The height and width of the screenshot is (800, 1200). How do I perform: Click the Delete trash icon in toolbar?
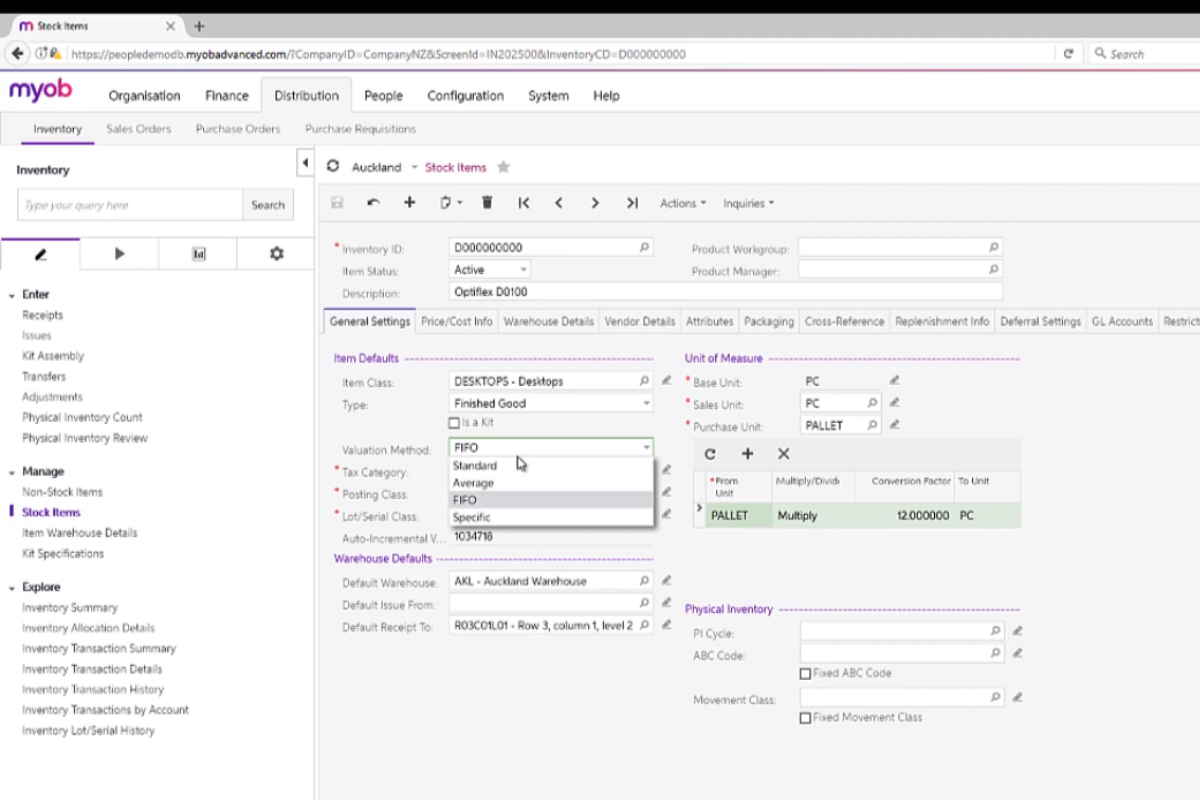coord(487,203)
